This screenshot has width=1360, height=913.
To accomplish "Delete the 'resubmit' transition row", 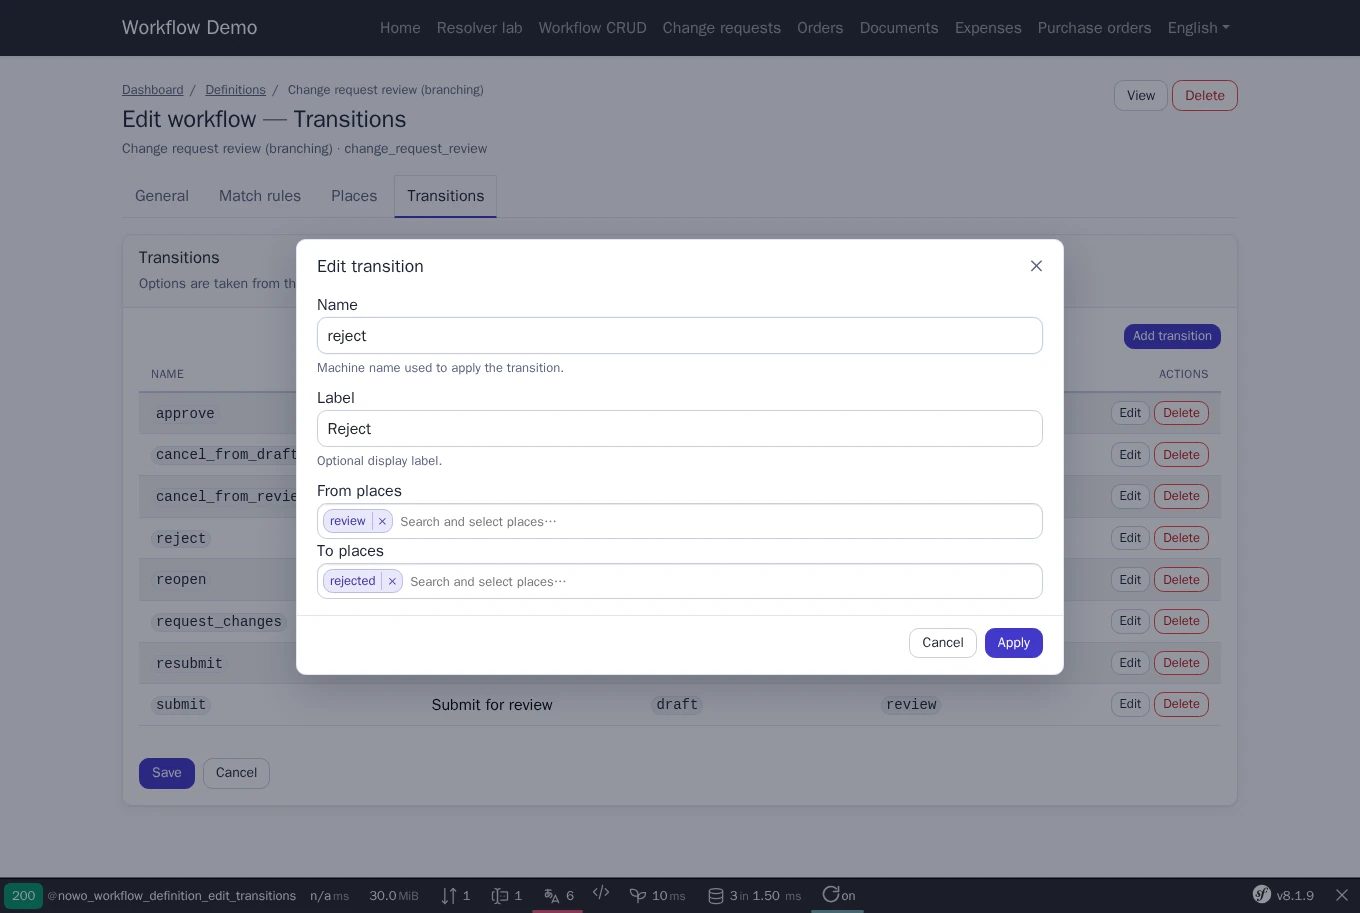I will (1181, 663).
